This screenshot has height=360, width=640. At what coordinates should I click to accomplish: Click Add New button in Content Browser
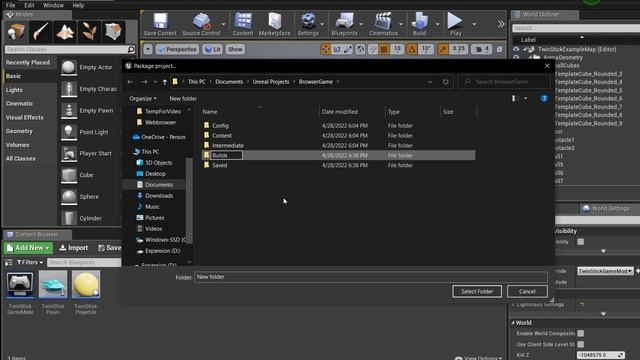click(x=29, y=248)
